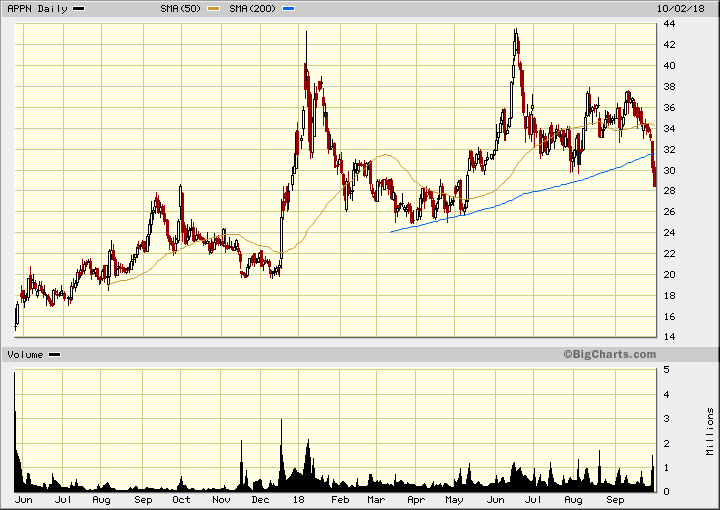Click the 40 price axis label

coord(669,66)
